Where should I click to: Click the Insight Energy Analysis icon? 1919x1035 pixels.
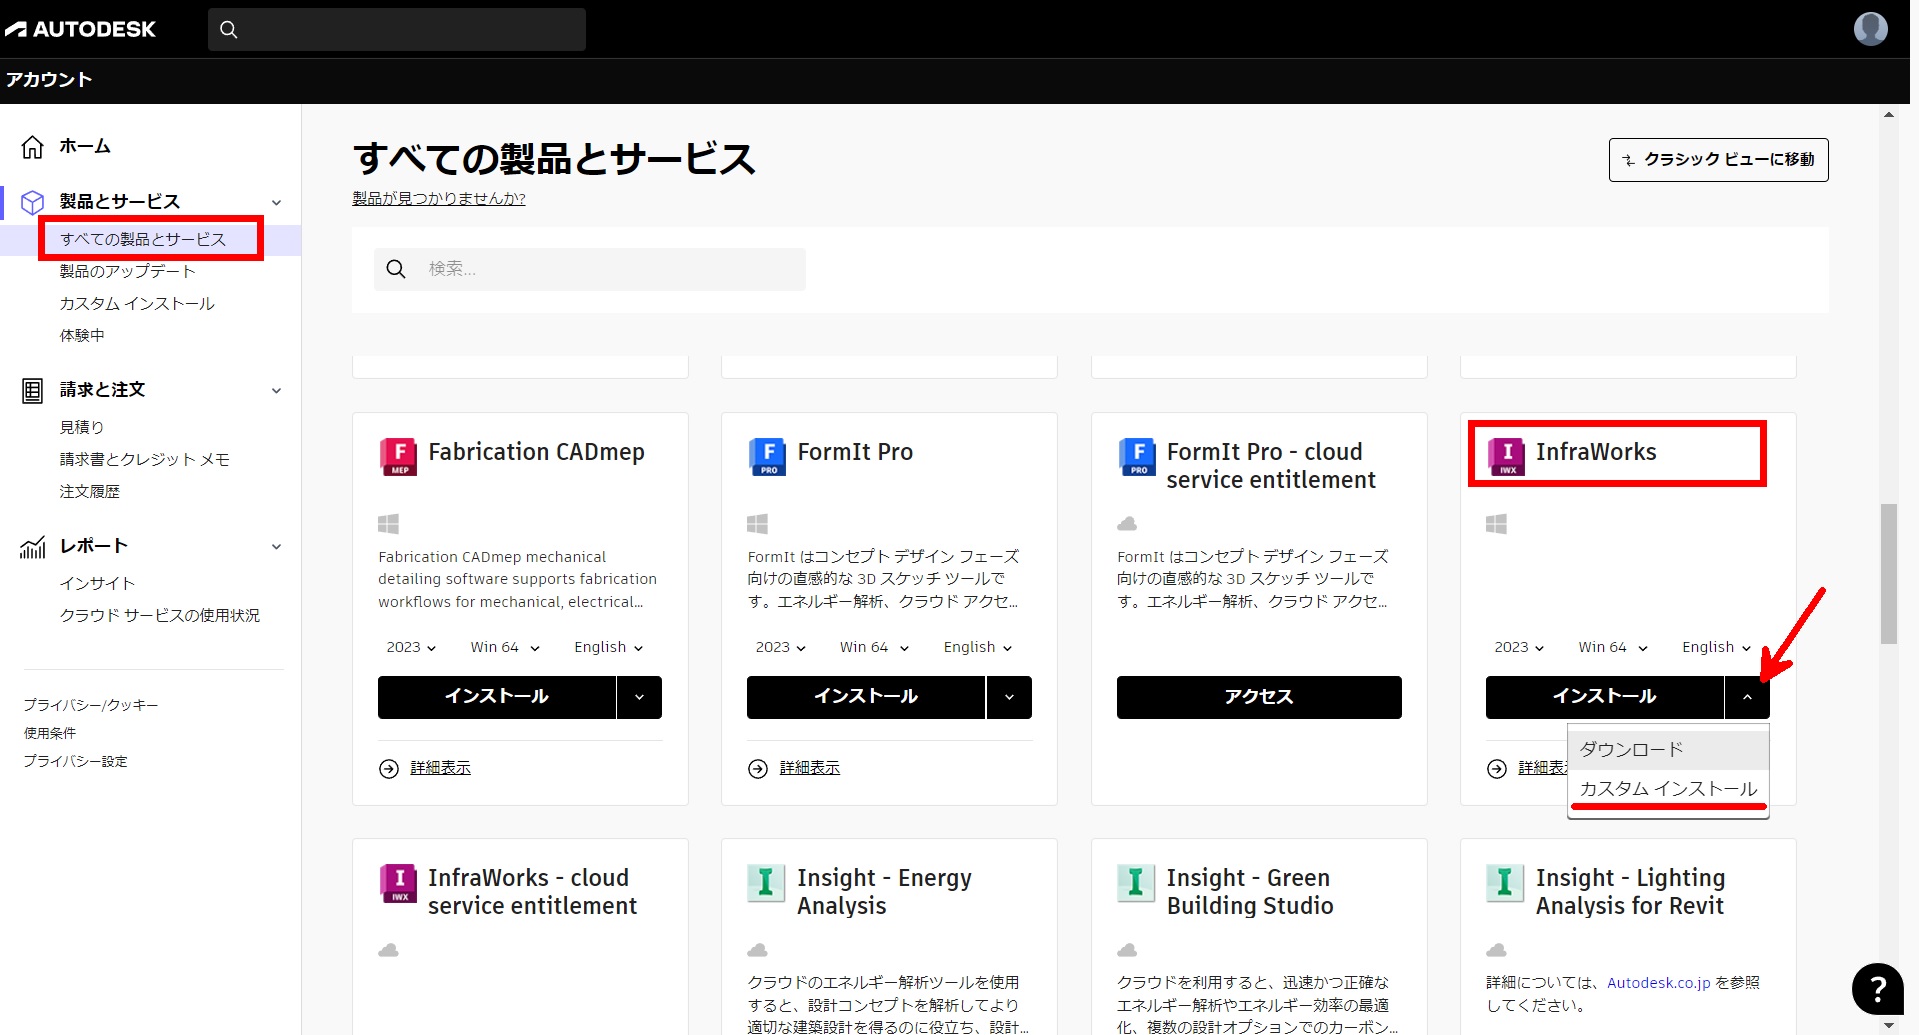767,883
